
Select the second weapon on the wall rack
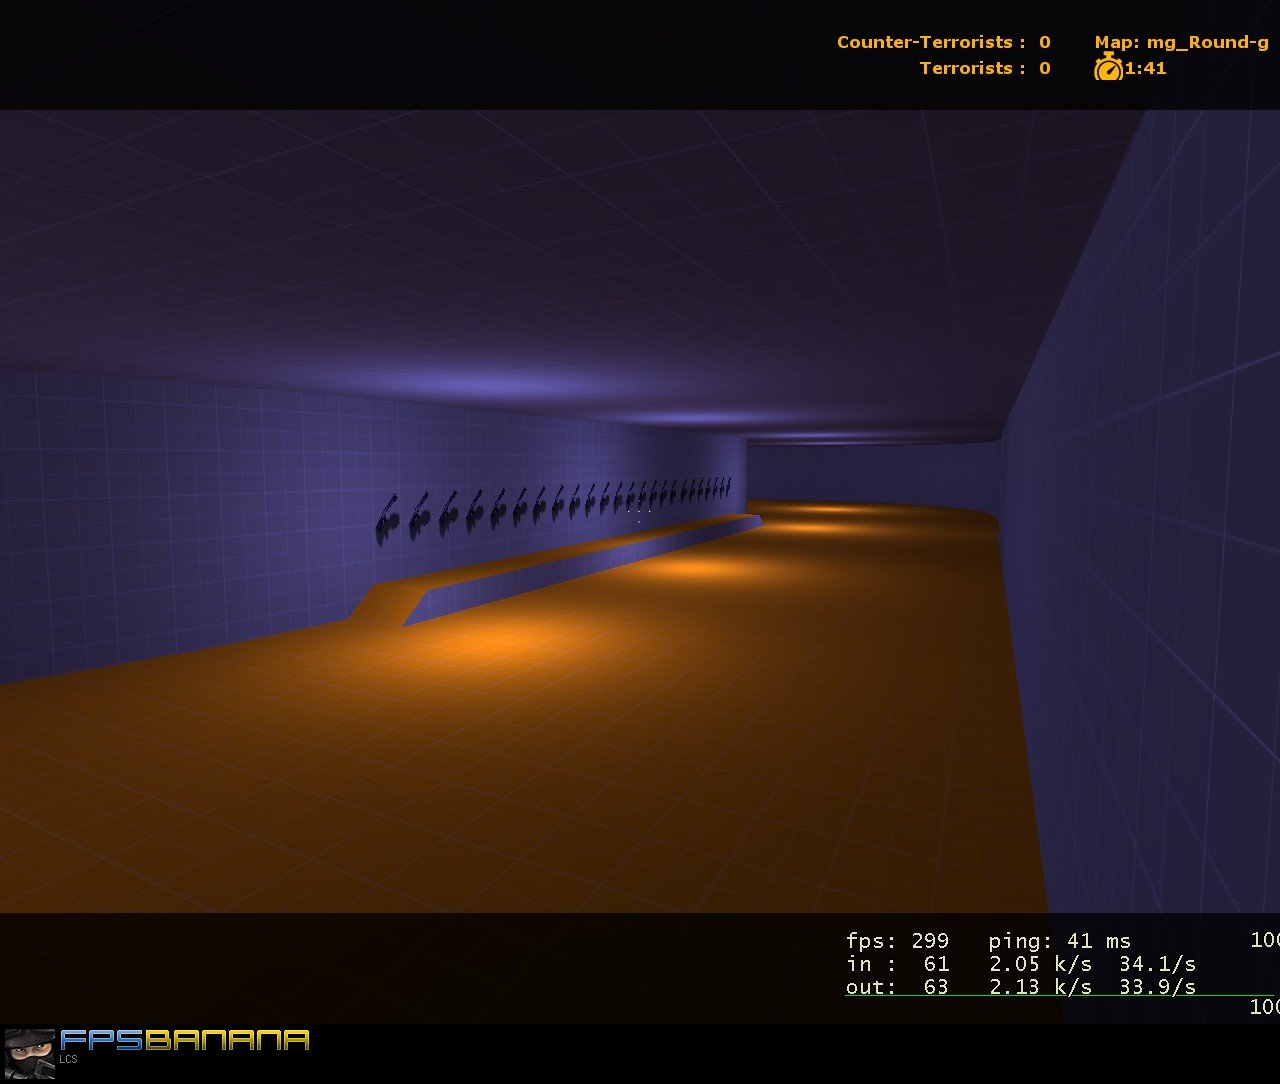[x=420, y=516]
